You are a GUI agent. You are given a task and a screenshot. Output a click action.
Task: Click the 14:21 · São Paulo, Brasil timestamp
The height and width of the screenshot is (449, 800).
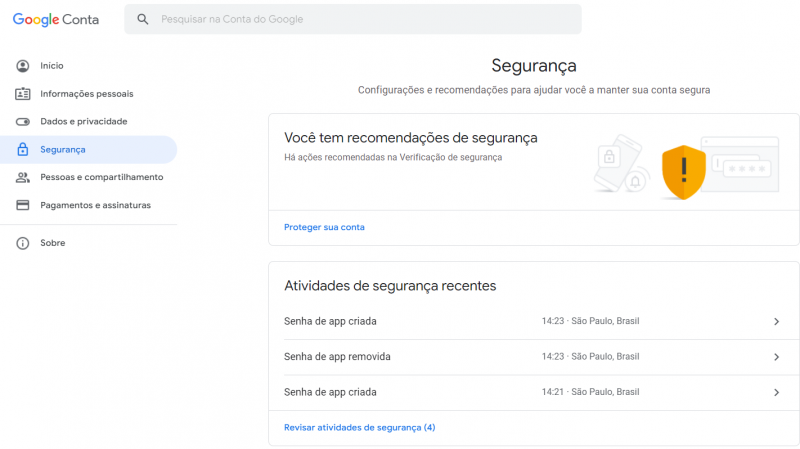[590, 392]
